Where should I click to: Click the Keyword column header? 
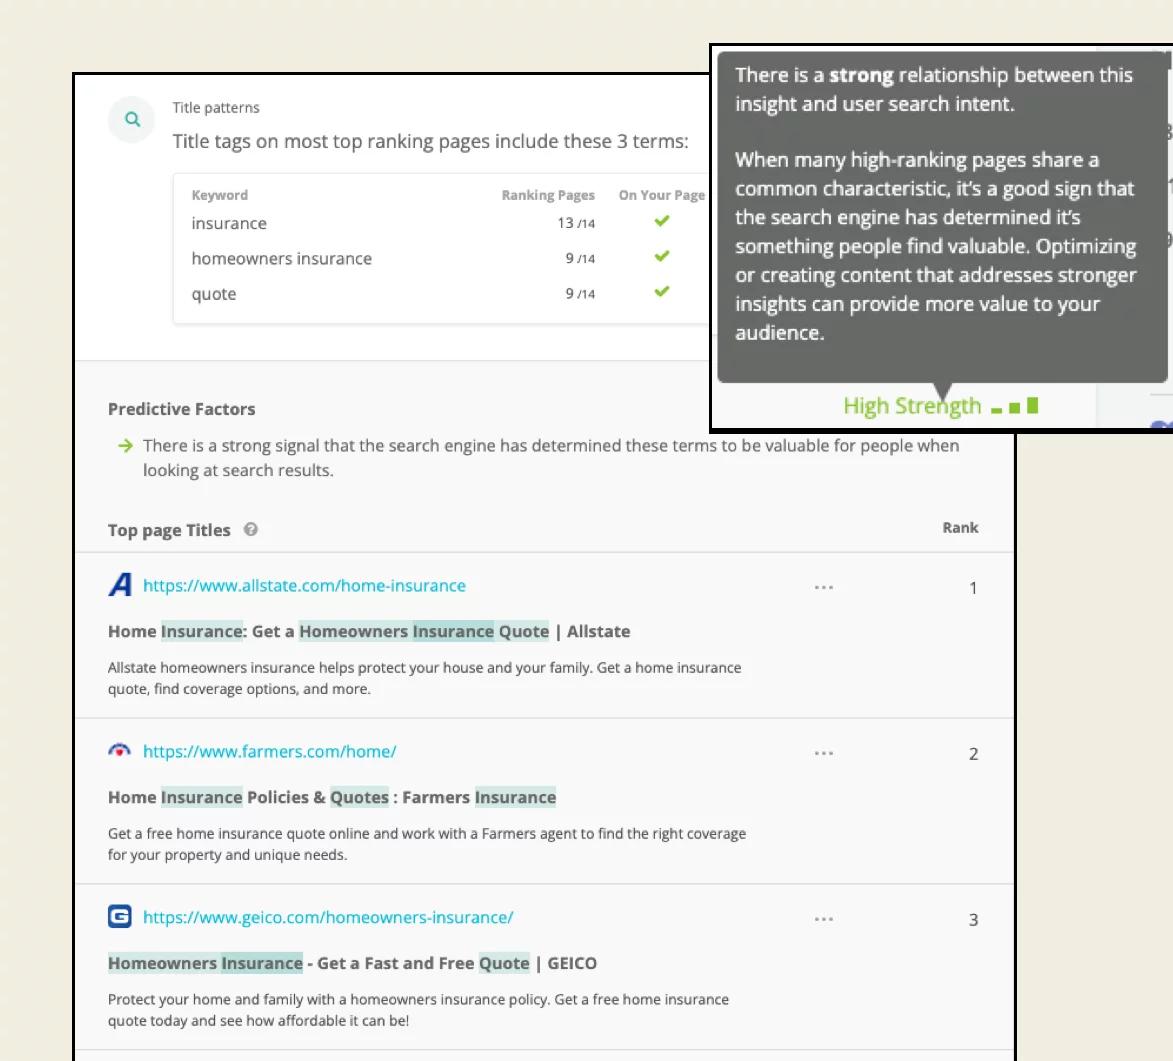219,195
